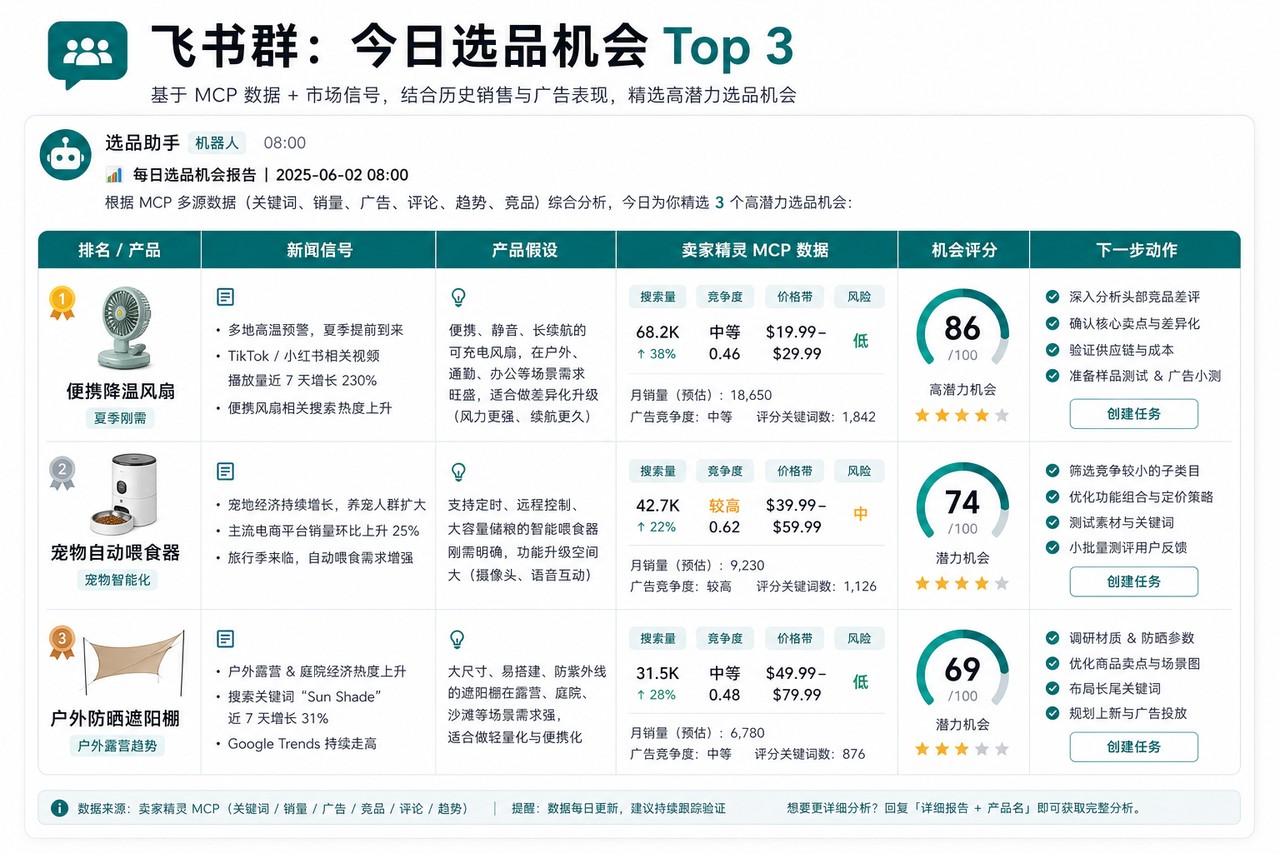Image resolution: width=1280 pixels, height=853 pixels.
Task: Open the sun shade canopy product image
Action: [134, 664]
